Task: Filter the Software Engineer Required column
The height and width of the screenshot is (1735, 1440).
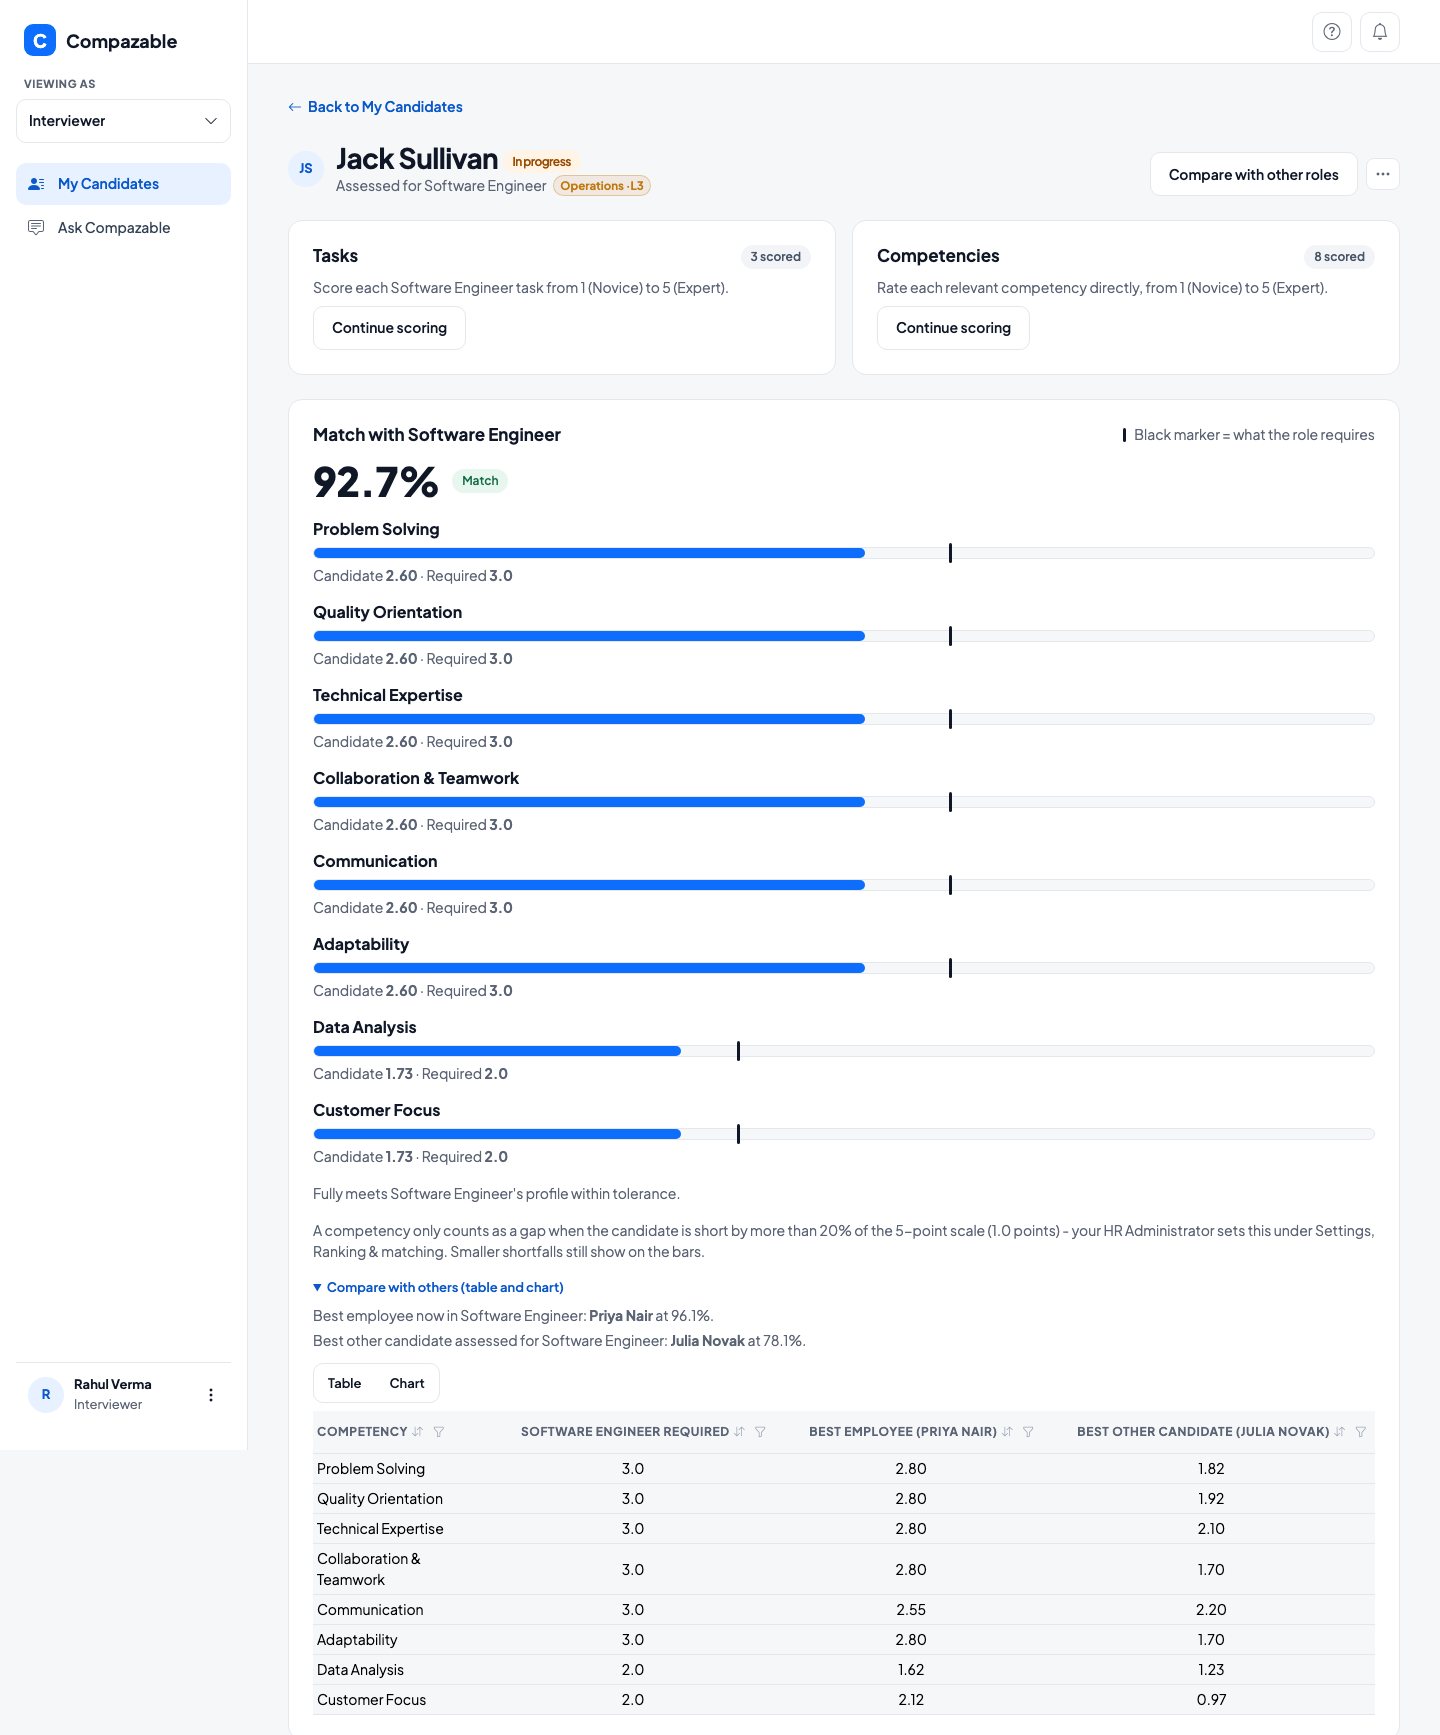Action: click(x=760, y=1432)
